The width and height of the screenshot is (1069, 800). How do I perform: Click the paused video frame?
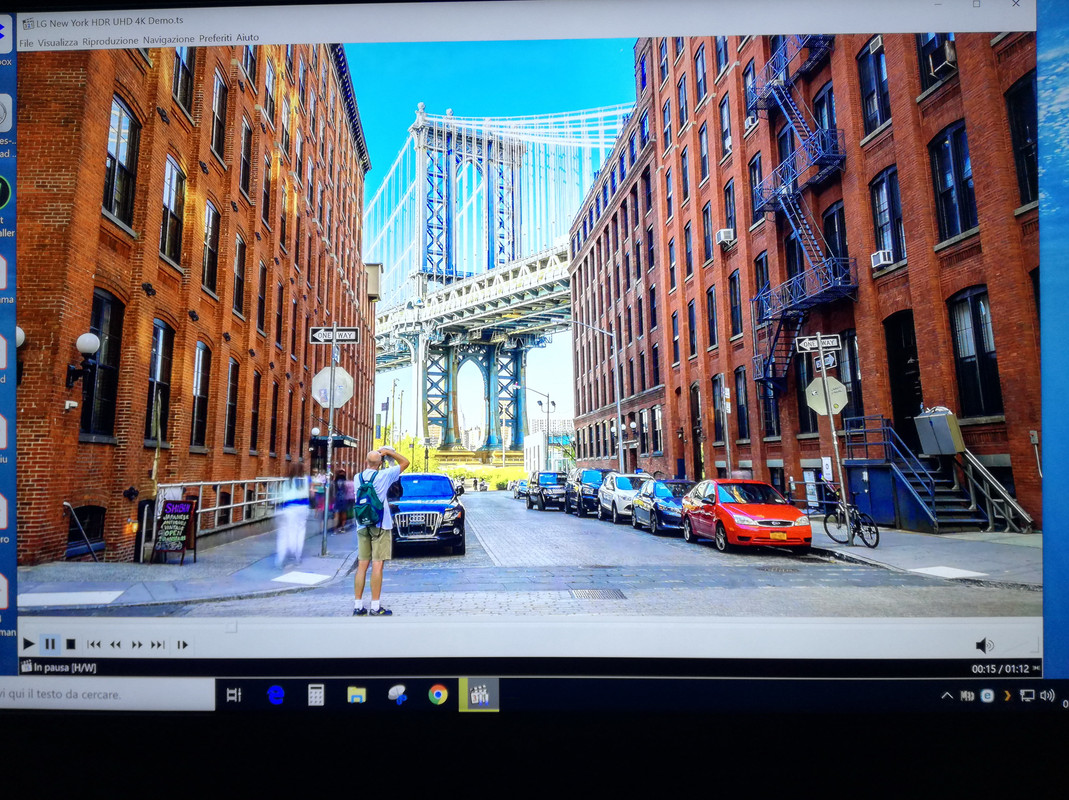pos(529,327)
